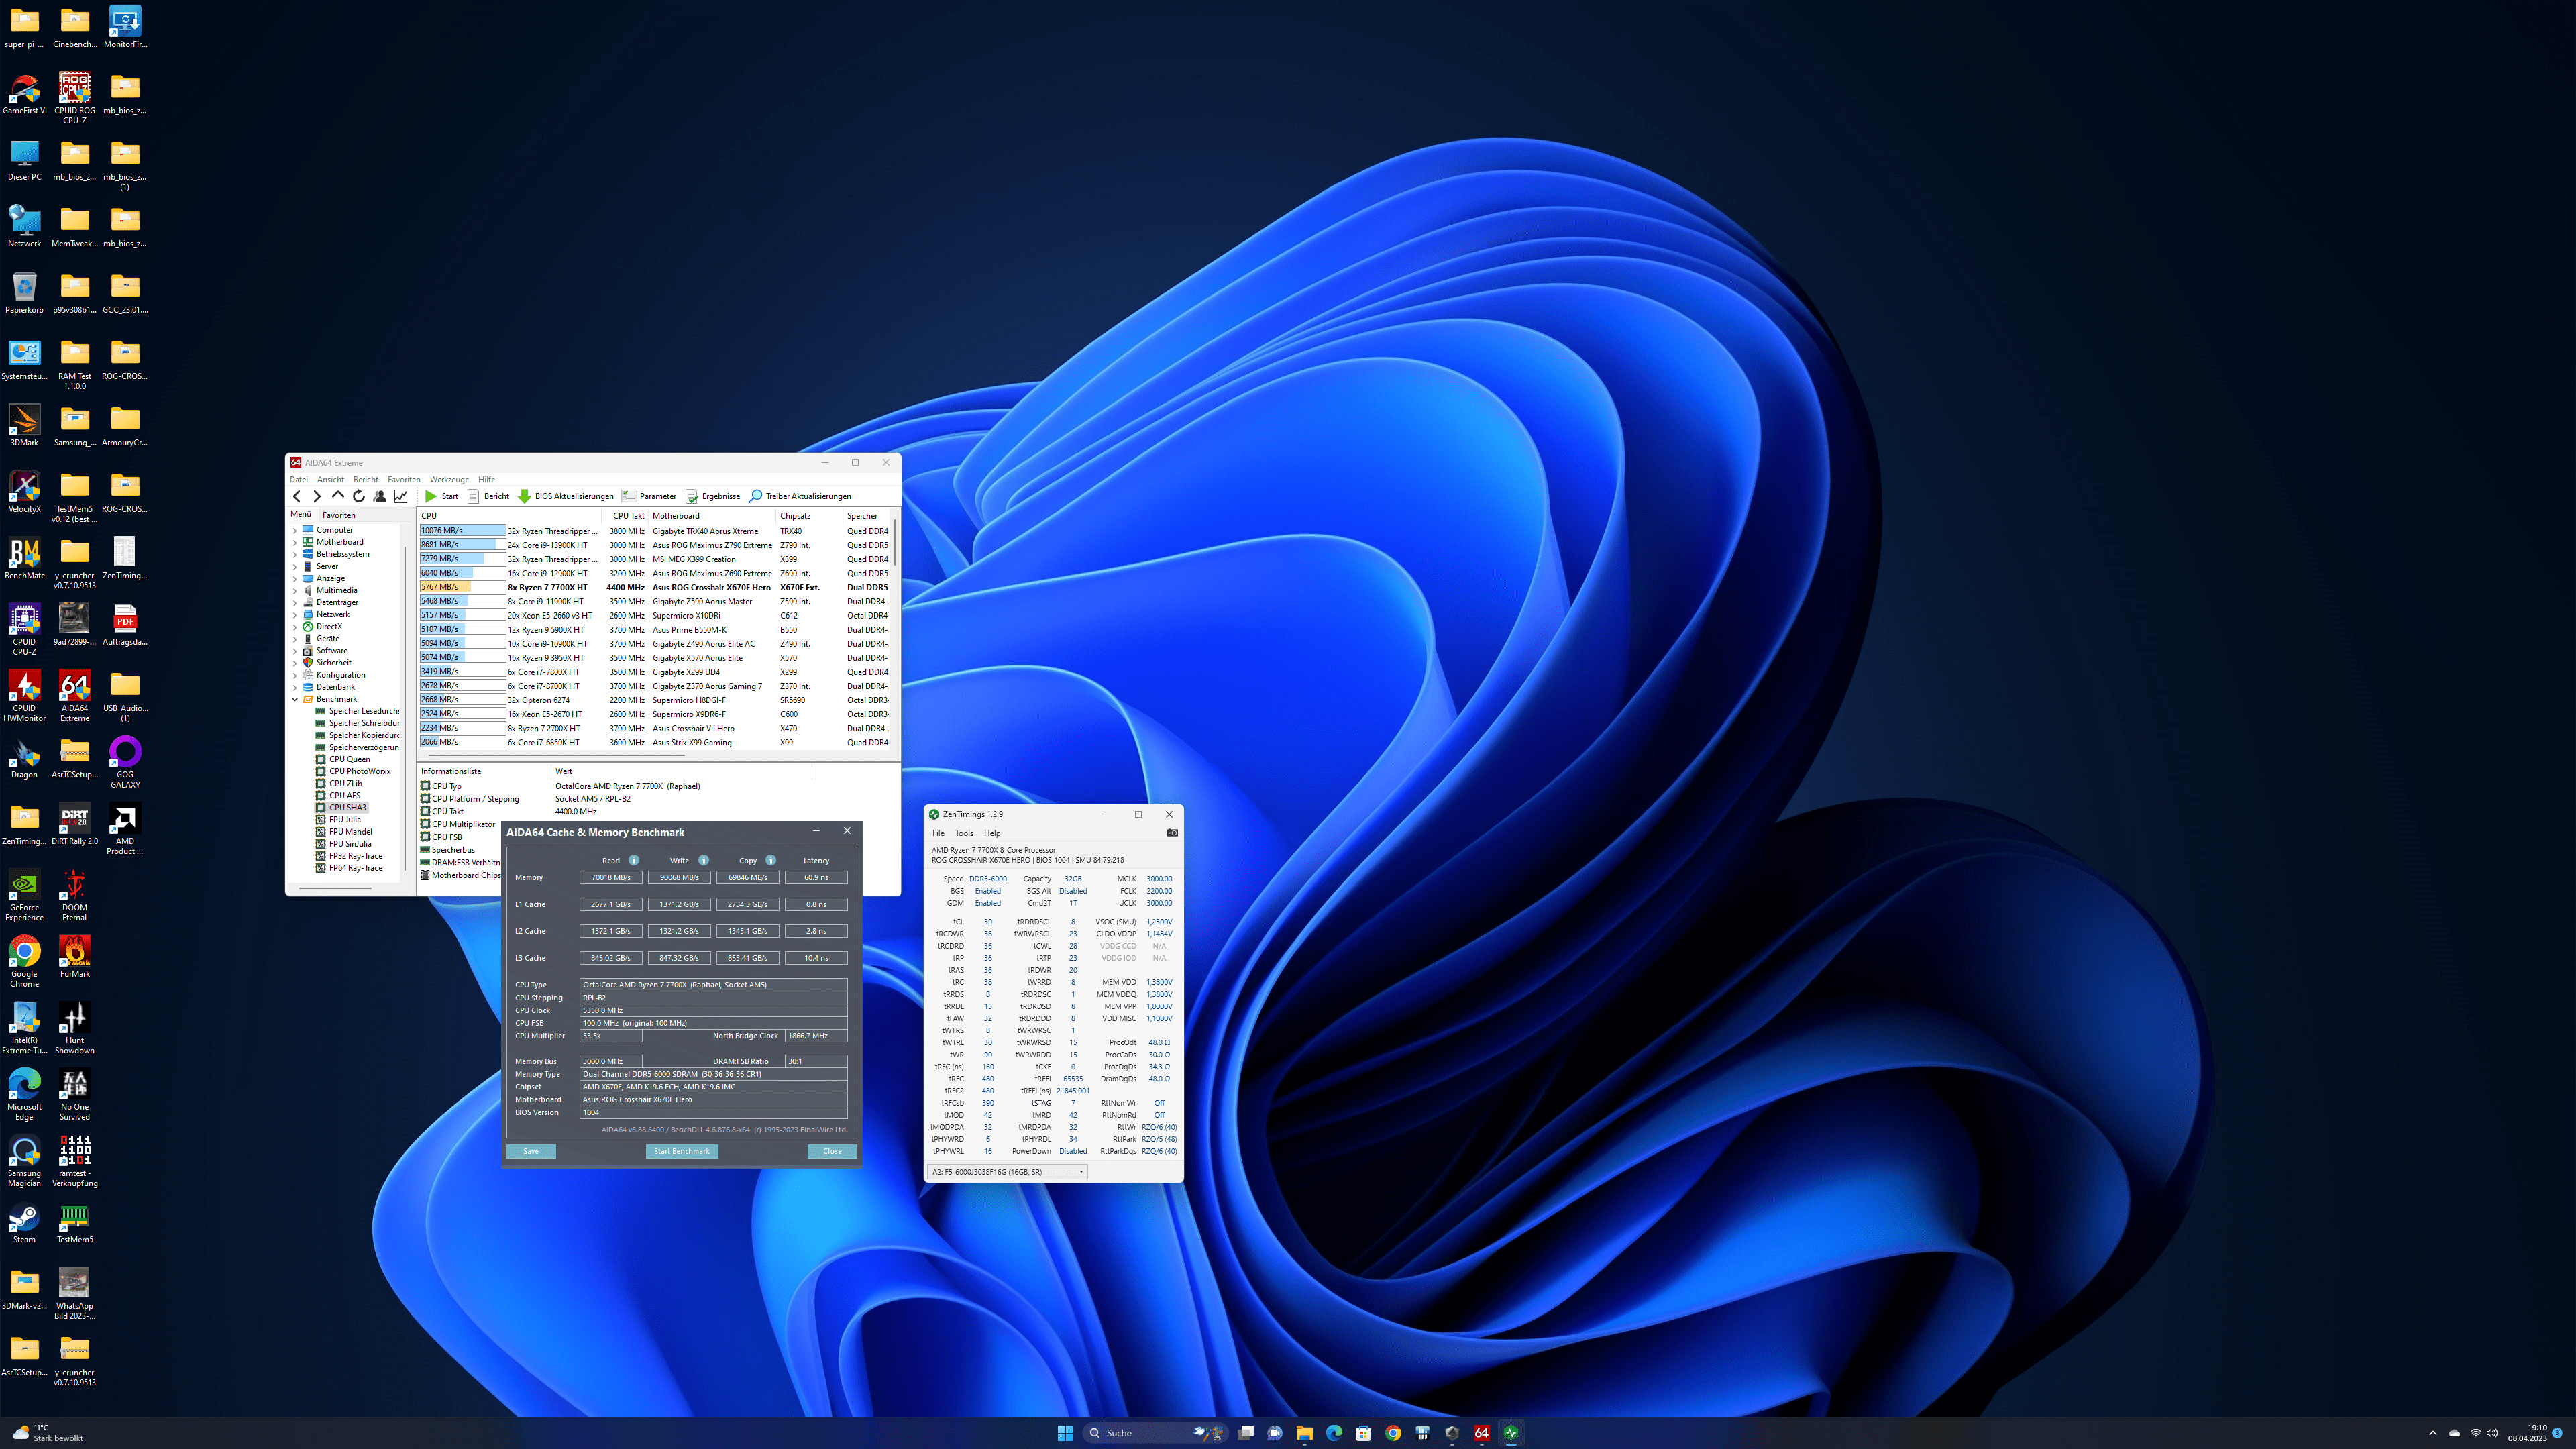The height and width of the screenshot is (1449, 2576).
Task: Expand Anzeige node in AIDA64 tree
Action: (295, 578)
